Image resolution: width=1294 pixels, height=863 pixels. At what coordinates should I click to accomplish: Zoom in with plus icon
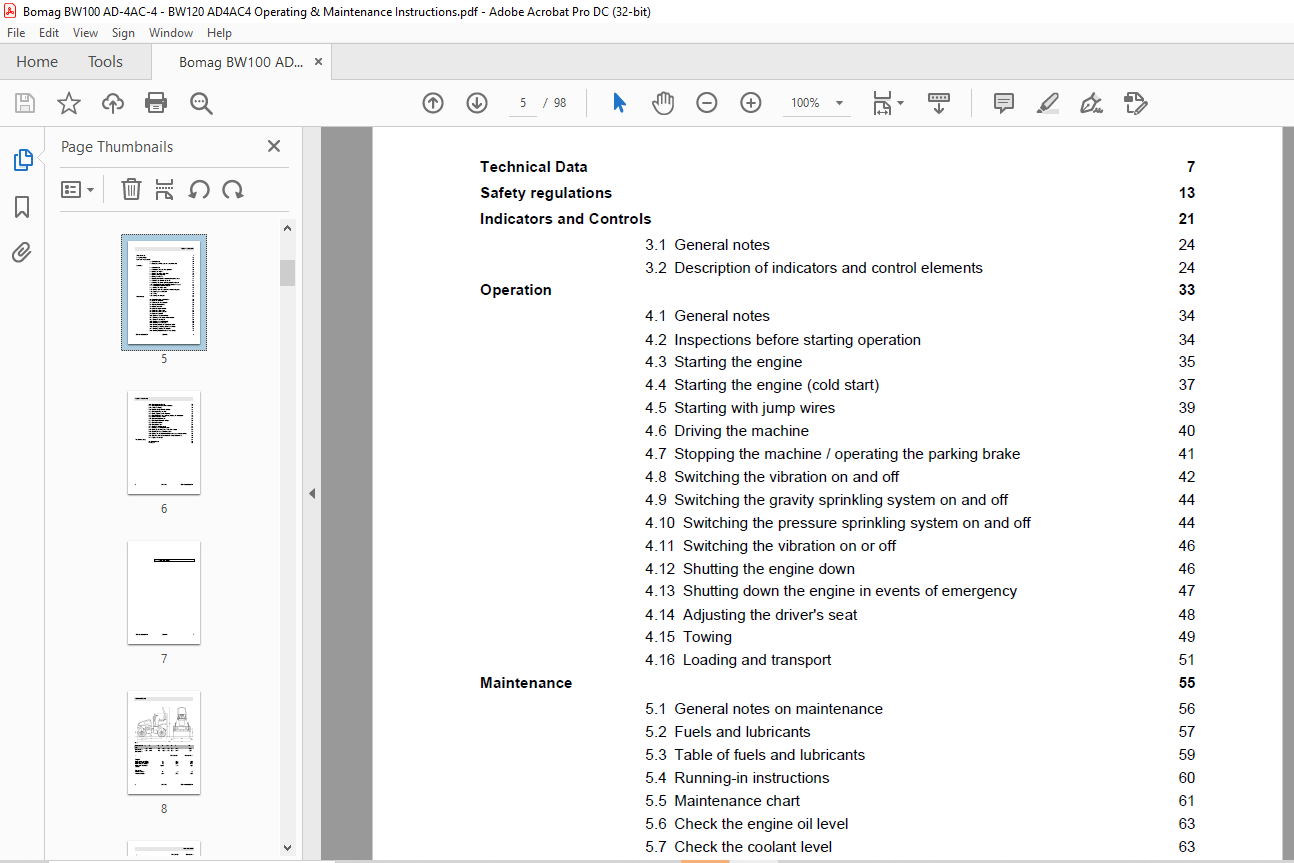(751, 103)
